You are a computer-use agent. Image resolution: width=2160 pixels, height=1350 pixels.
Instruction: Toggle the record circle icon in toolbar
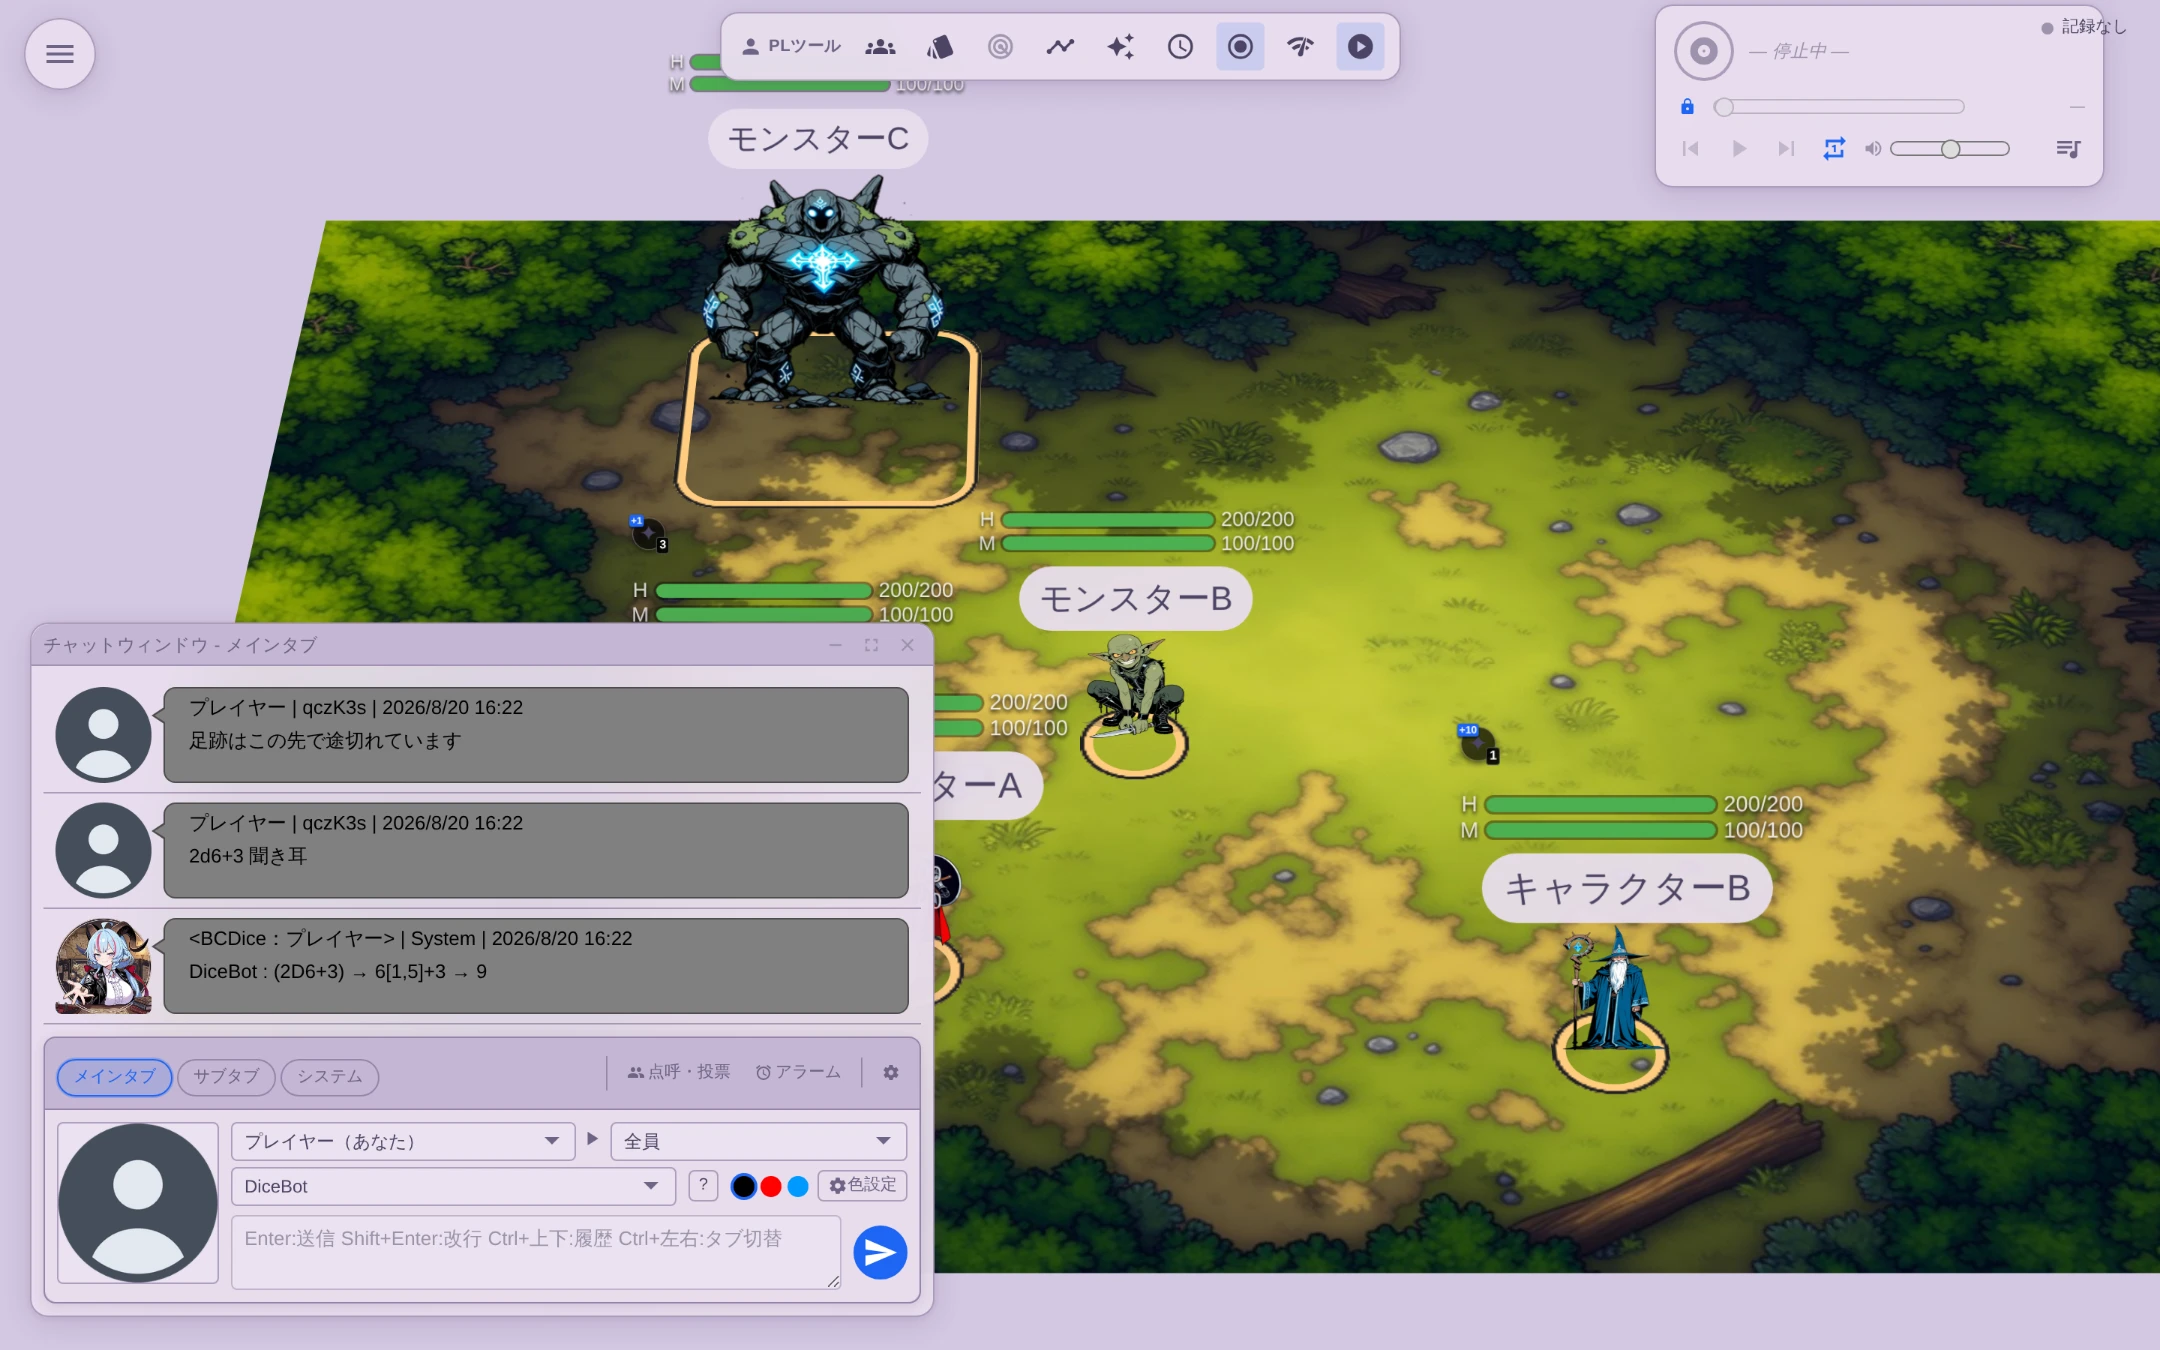(1240, 46)
